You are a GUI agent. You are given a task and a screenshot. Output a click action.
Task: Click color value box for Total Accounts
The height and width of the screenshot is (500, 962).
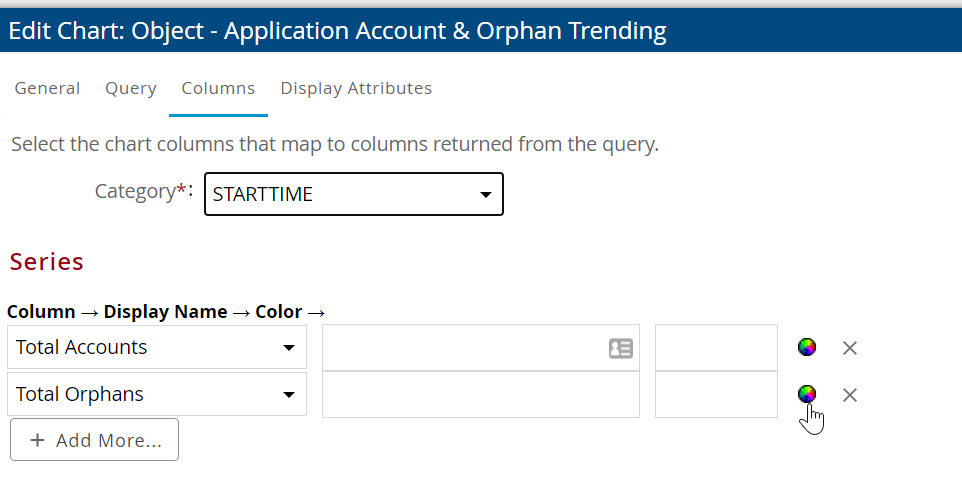tap(716, 348)
